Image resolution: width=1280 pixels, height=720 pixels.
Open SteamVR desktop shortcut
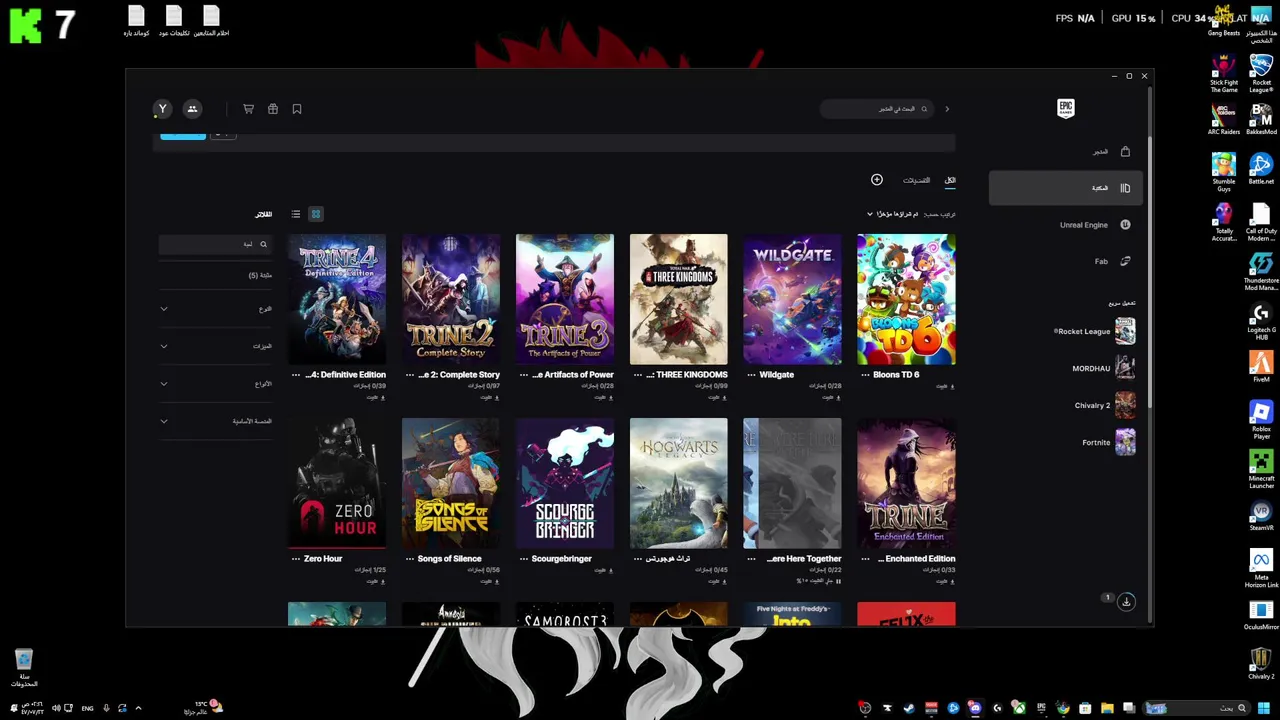(1261, 515)
